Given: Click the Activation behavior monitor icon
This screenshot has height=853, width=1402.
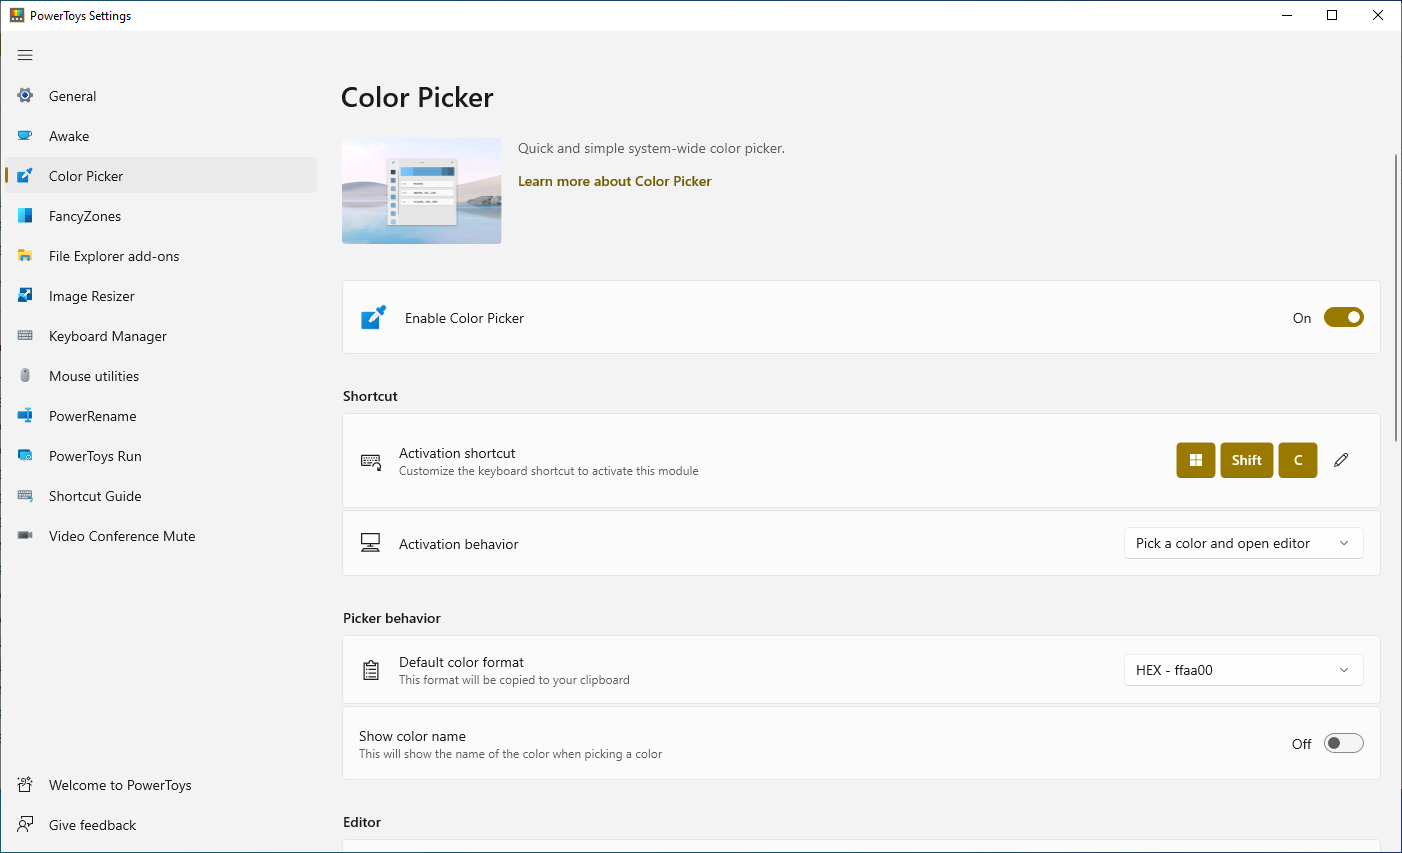Looking at the screenshot, I should tap(371, 543).
